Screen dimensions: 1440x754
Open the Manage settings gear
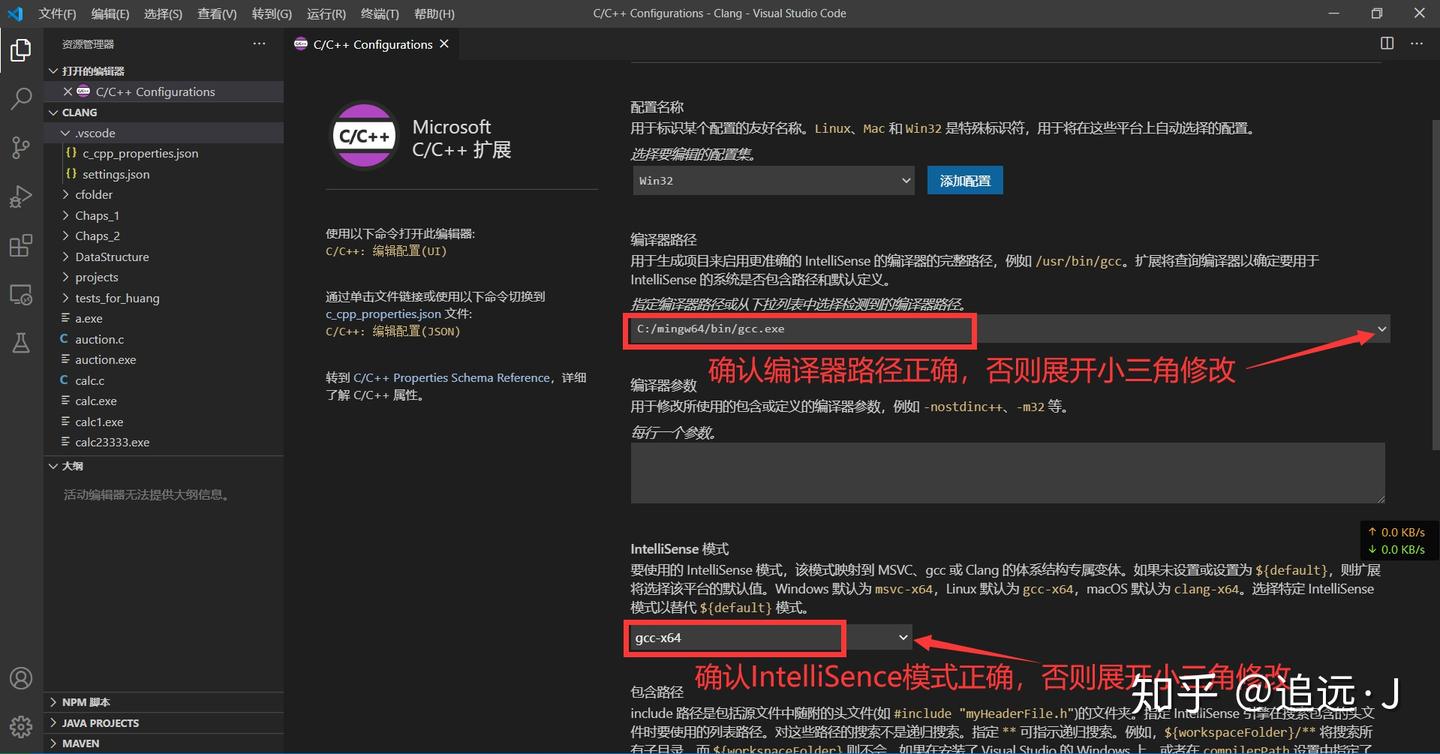(x=20, y=726)
